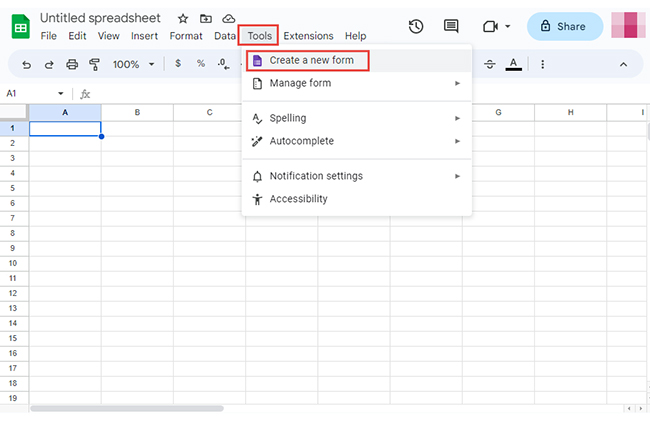The image size is (650, 421).
Task: Click the scroll left arrow
Action: coord(629,409)
